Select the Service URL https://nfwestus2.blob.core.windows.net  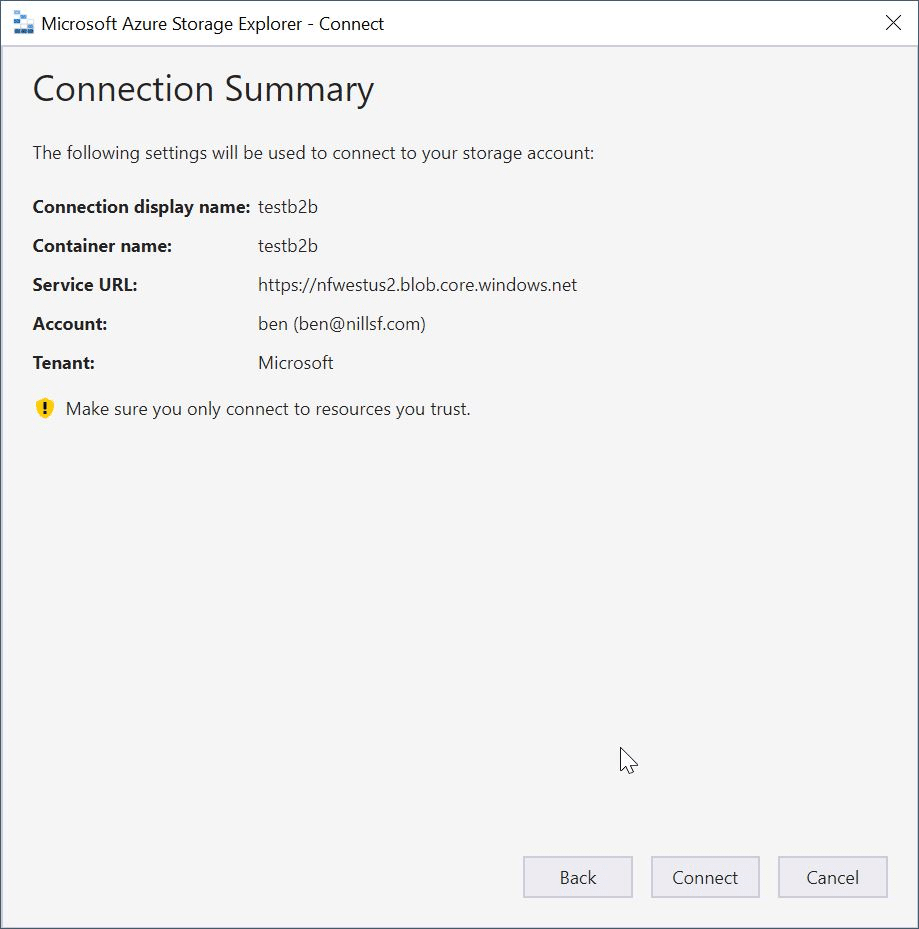coord(417,285)
